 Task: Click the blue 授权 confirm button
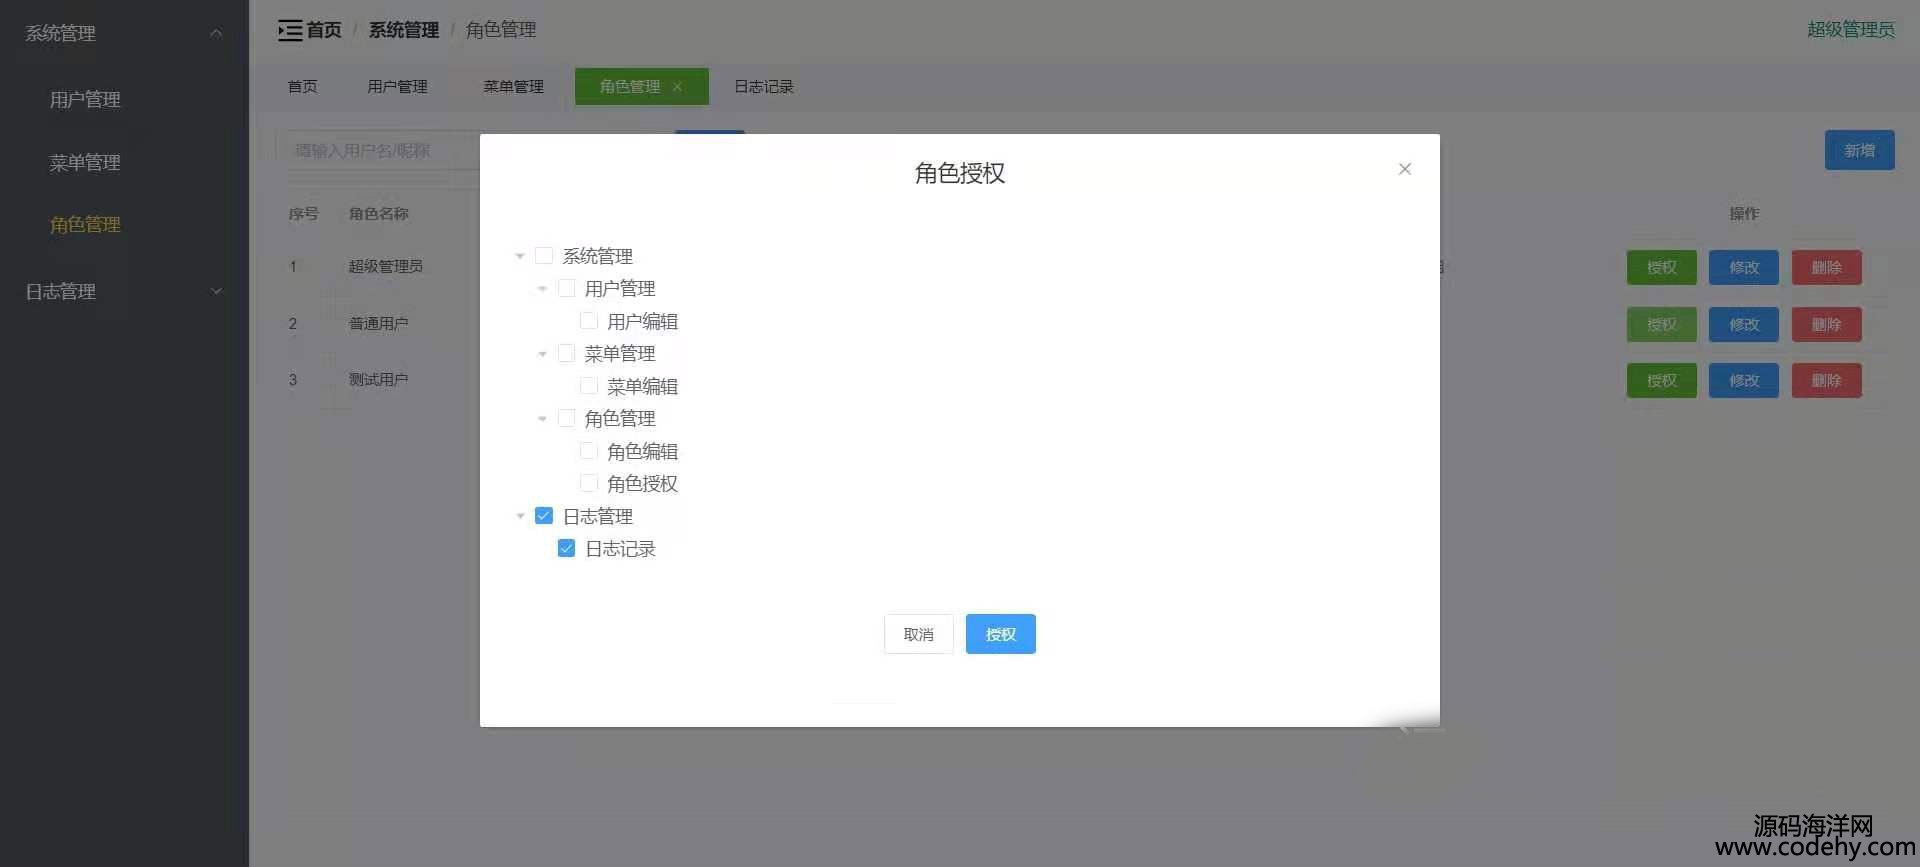[x=1000, y=634]
